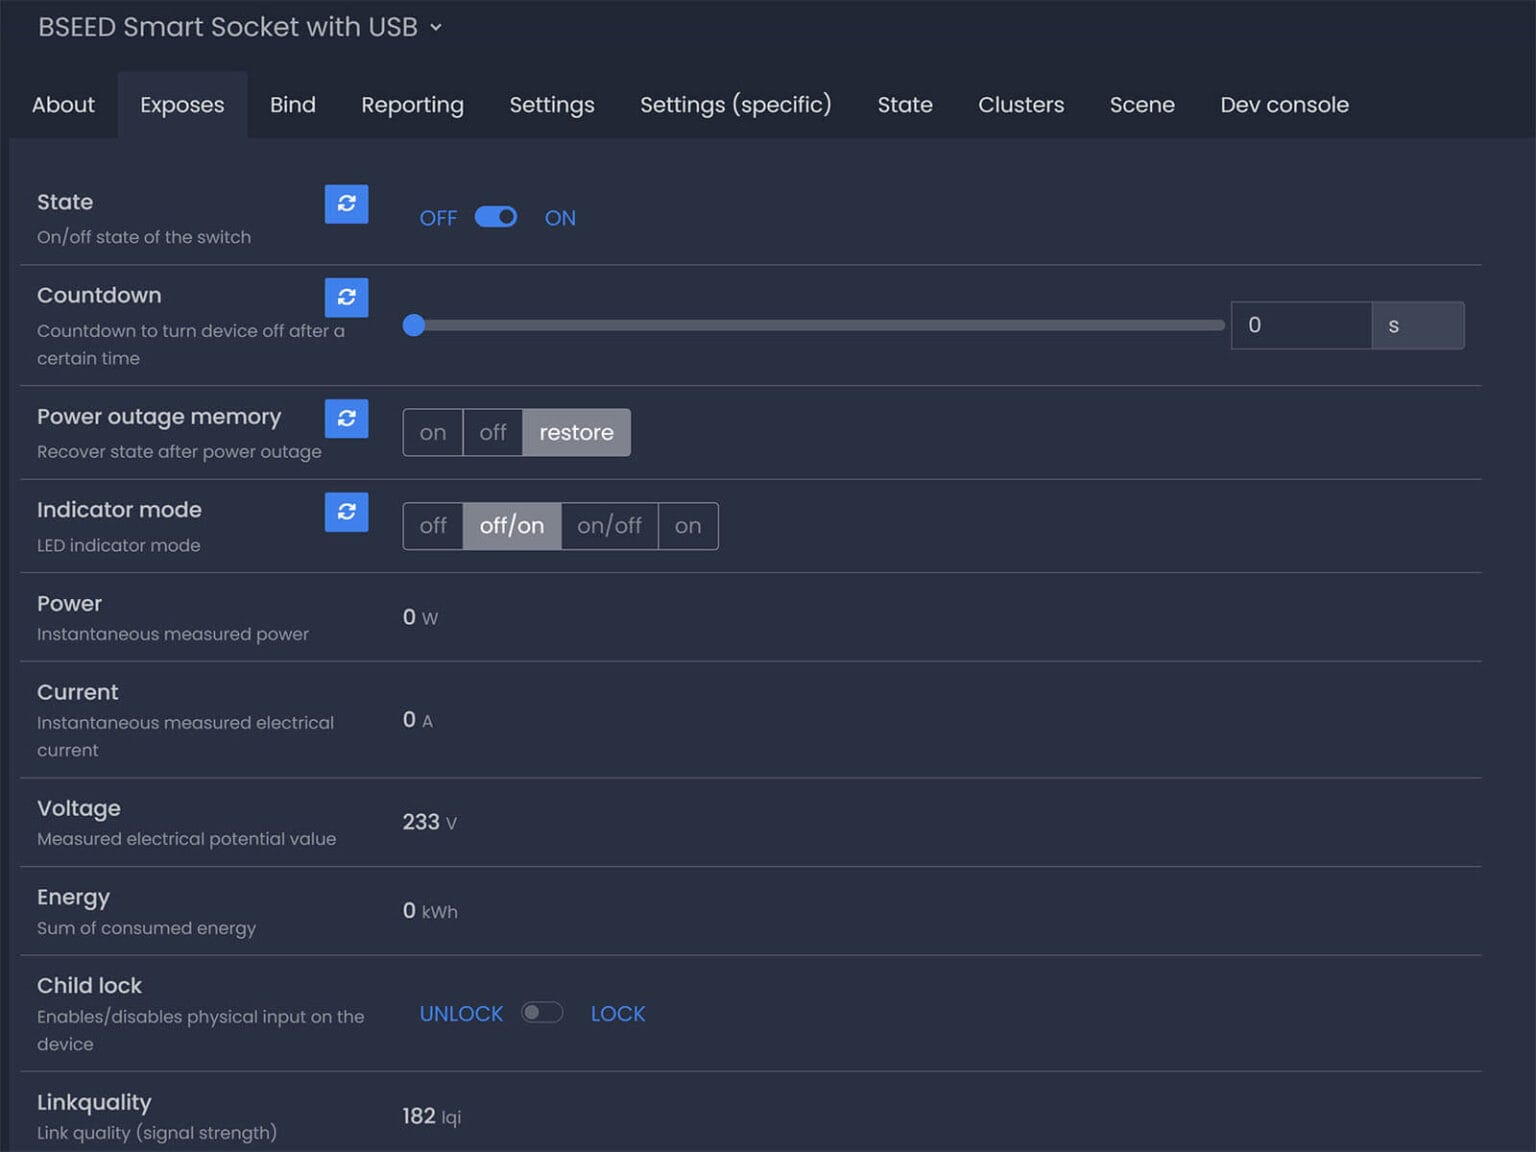Set Power outage memory to restore
1536x1152 pixels.
(x=576, y=432)
